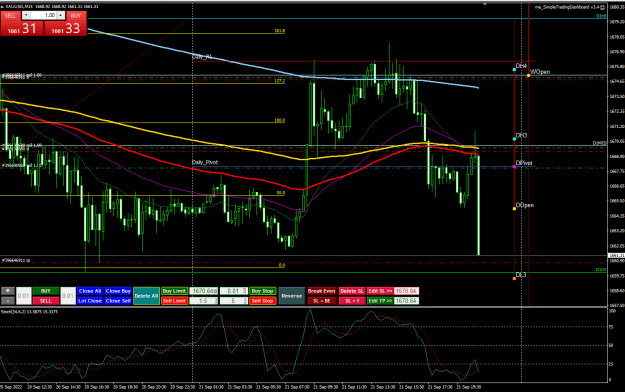
Task: Click the Sell Limit button
Action: click(x=174, y=301)
